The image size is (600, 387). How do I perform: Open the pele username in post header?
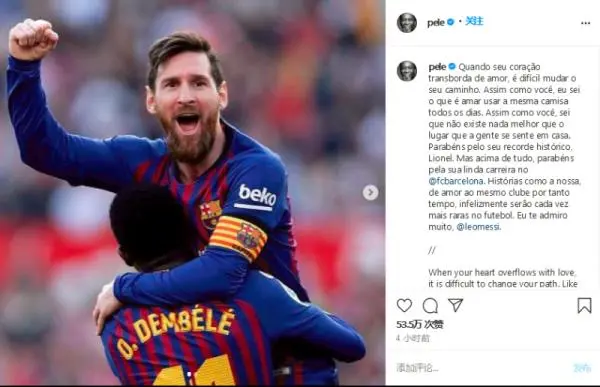(x=436, y=23)
